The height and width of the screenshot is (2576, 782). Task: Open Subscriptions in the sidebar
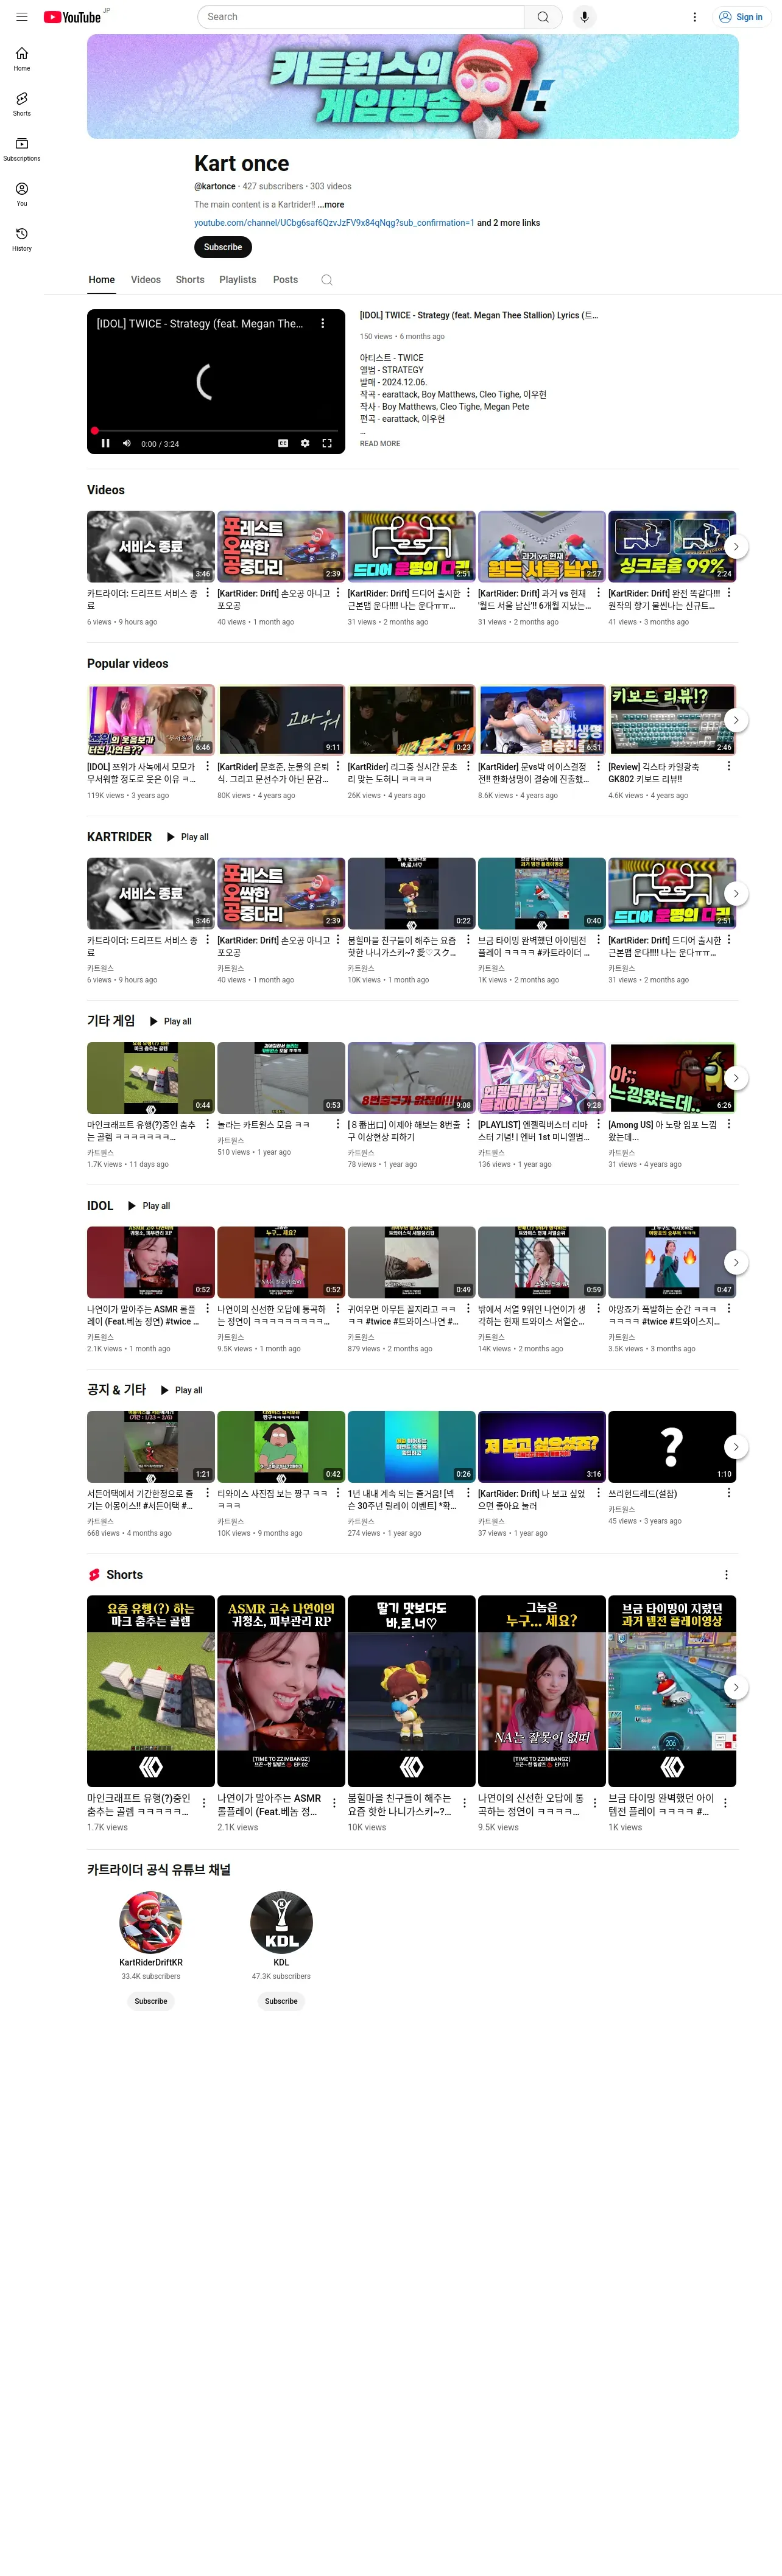pos(22,149)
